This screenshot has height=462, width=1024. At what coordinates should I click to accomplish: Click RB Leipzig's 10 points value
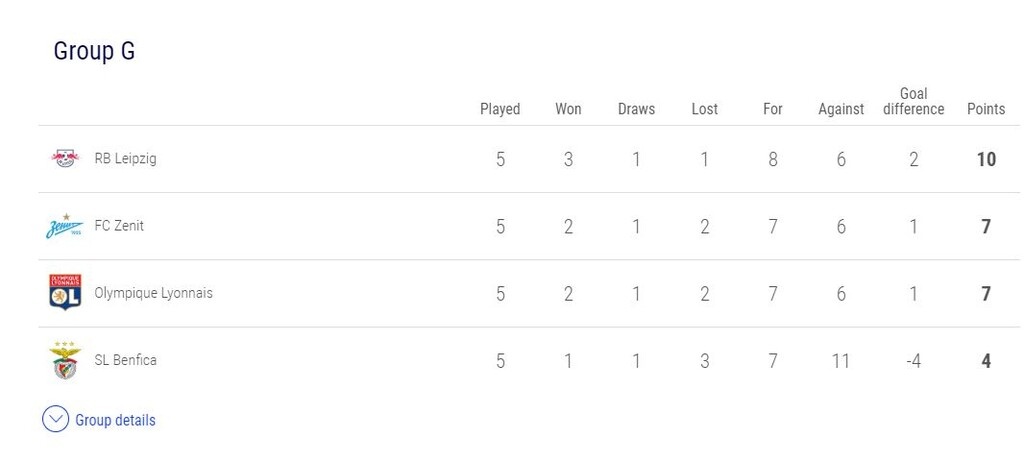pos(986,159)
